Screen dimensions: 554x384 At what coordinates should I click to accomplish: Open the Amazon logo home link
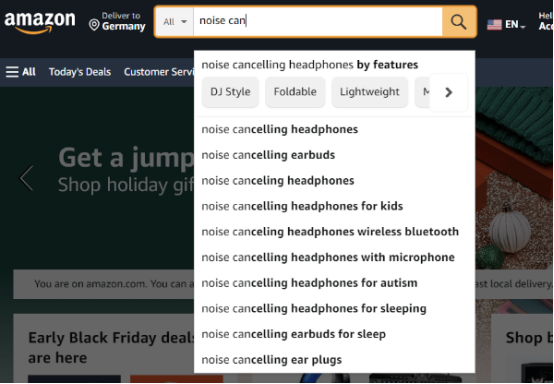(x=40, y=23)
